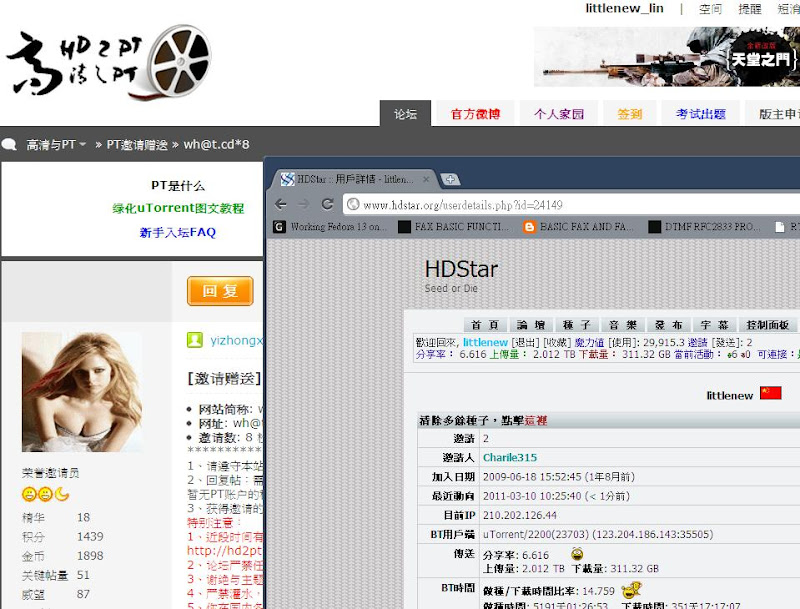
Task: Click the China flag beside littlenew
Action: click(770, 393)
